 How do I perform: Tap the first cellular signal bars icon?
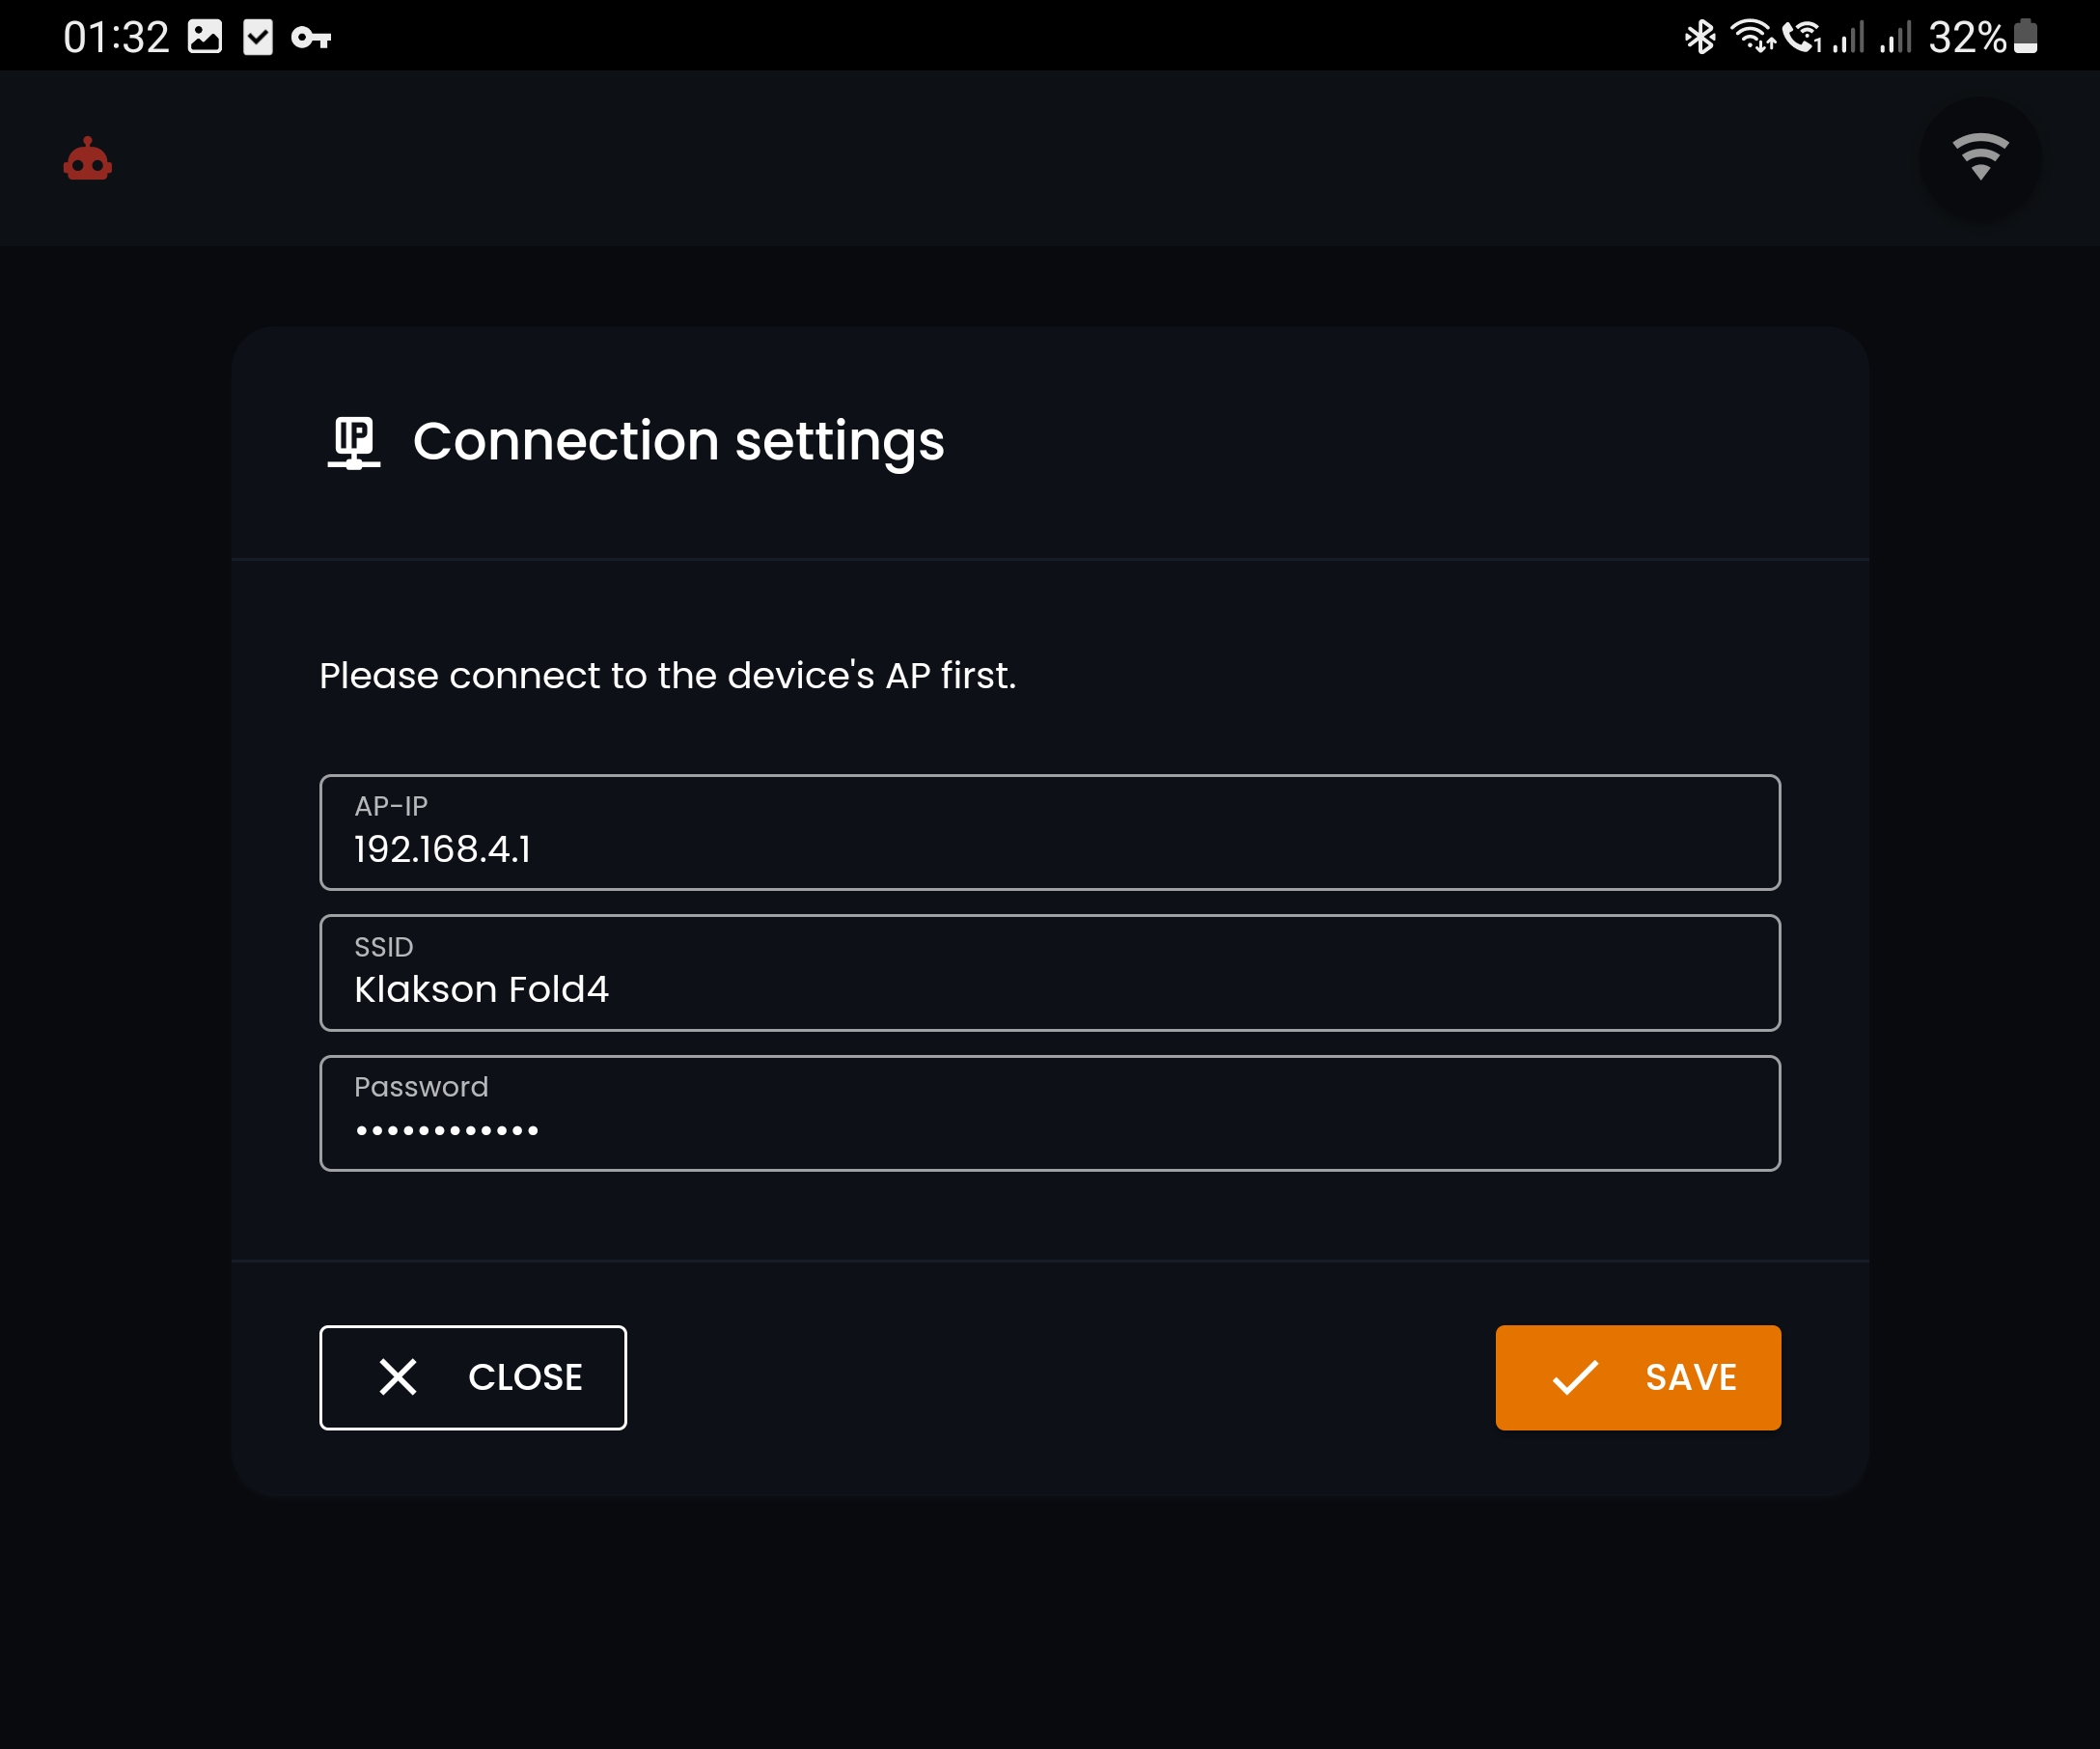coord(1848,37)
